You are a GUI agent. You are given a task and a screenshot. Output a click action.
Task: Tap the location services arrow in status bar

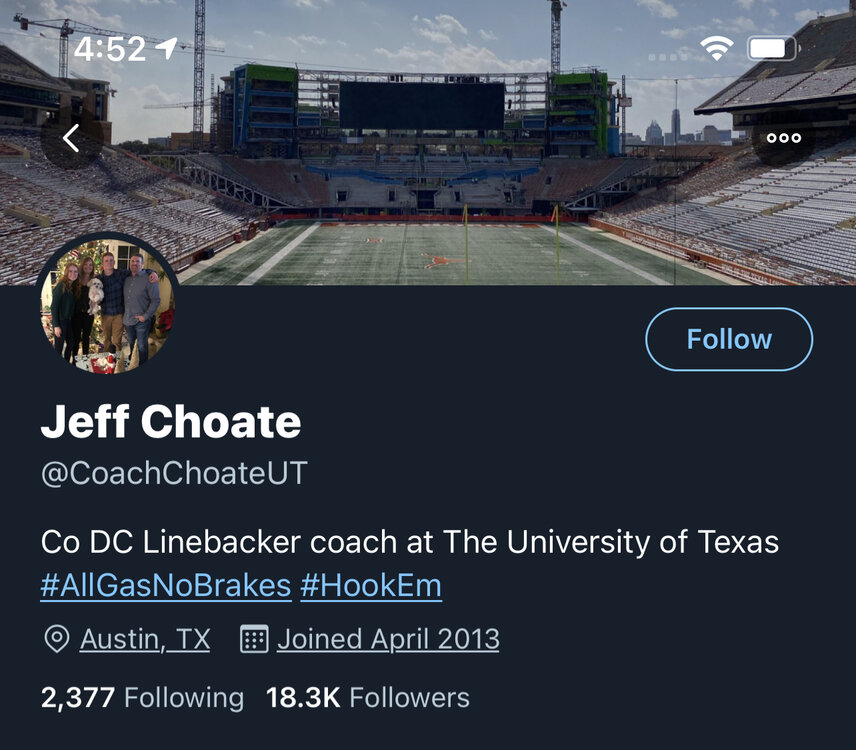[166, 48]
